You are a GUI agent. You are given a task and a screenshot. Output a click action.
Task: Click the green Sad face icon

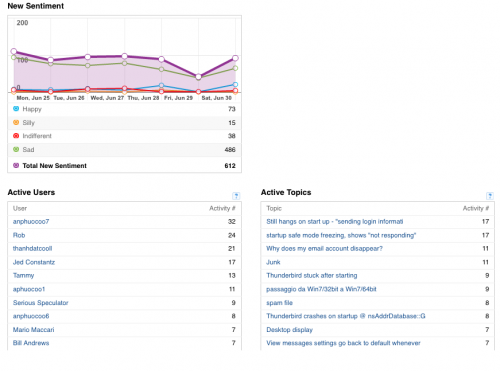pyautogui.click(x=16, y=149)
